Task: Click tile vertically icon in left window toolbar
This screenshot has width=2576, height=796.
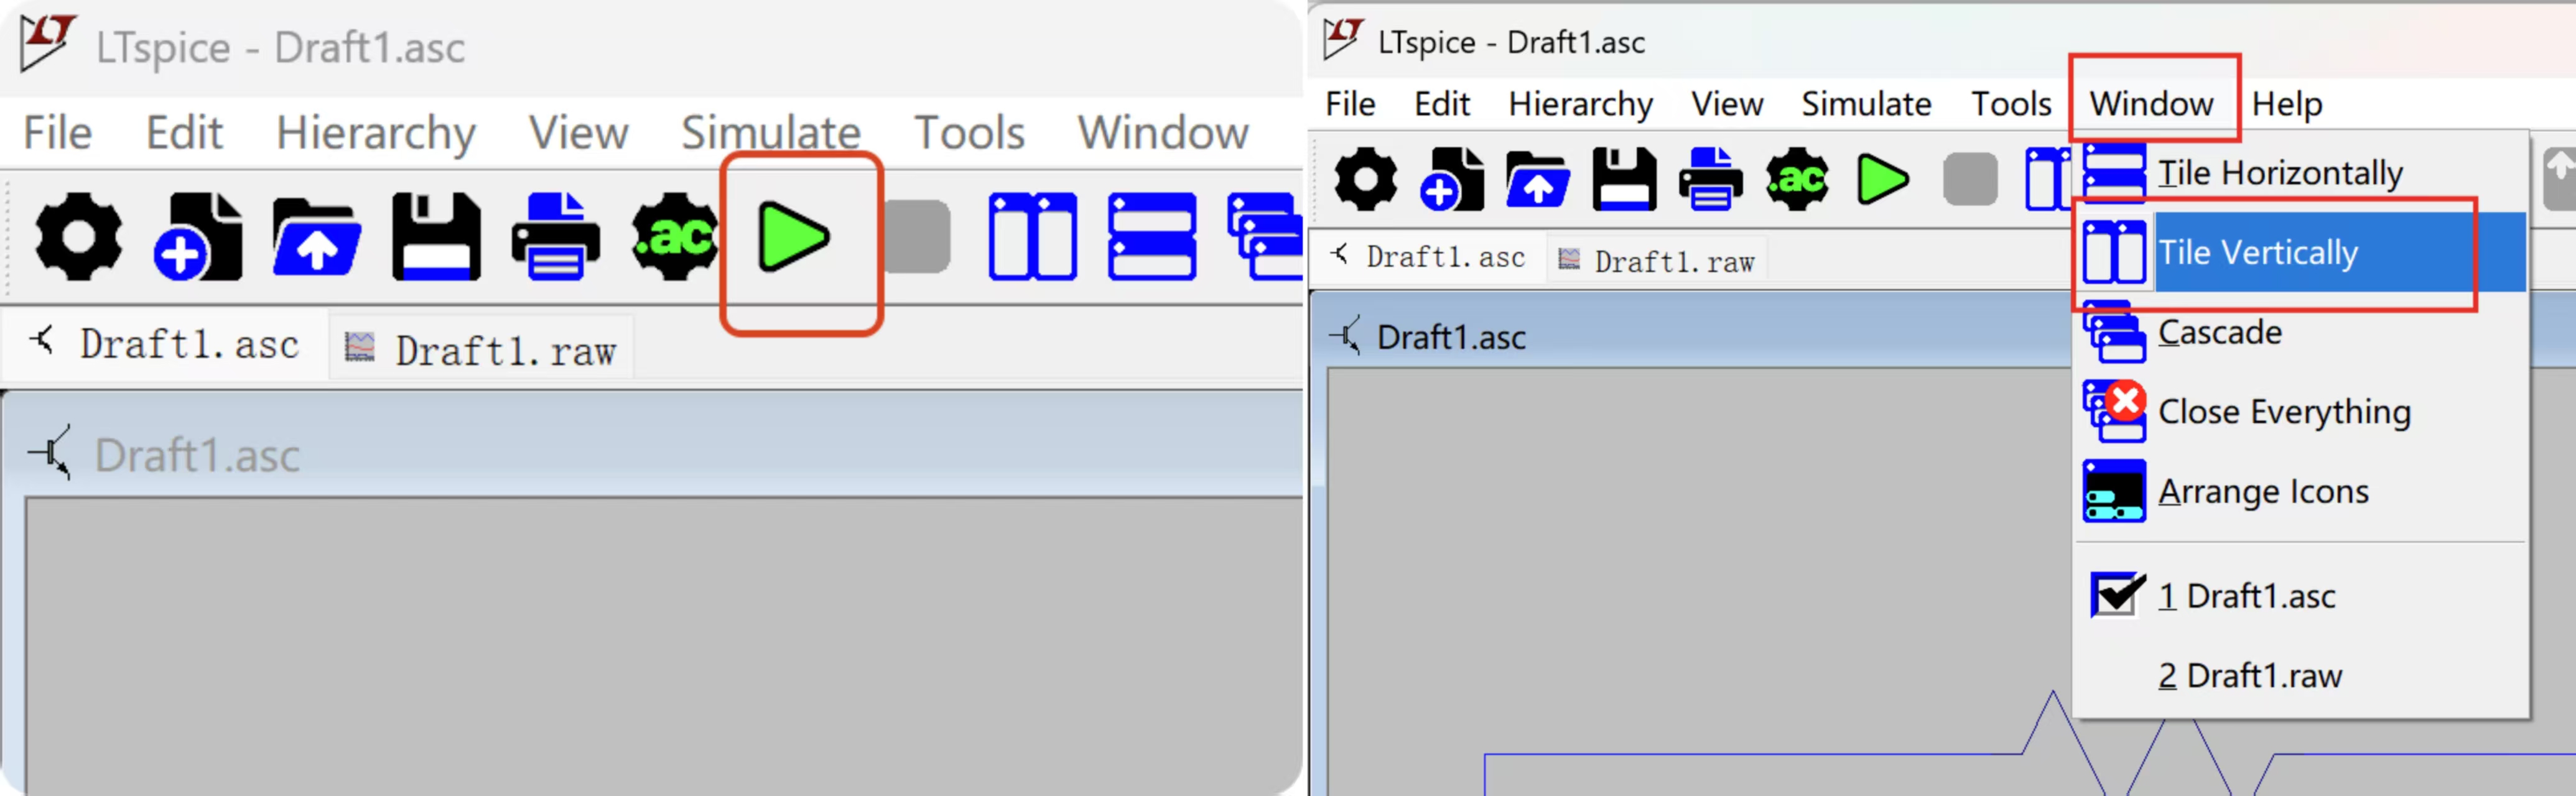Action: [1032, 237]
